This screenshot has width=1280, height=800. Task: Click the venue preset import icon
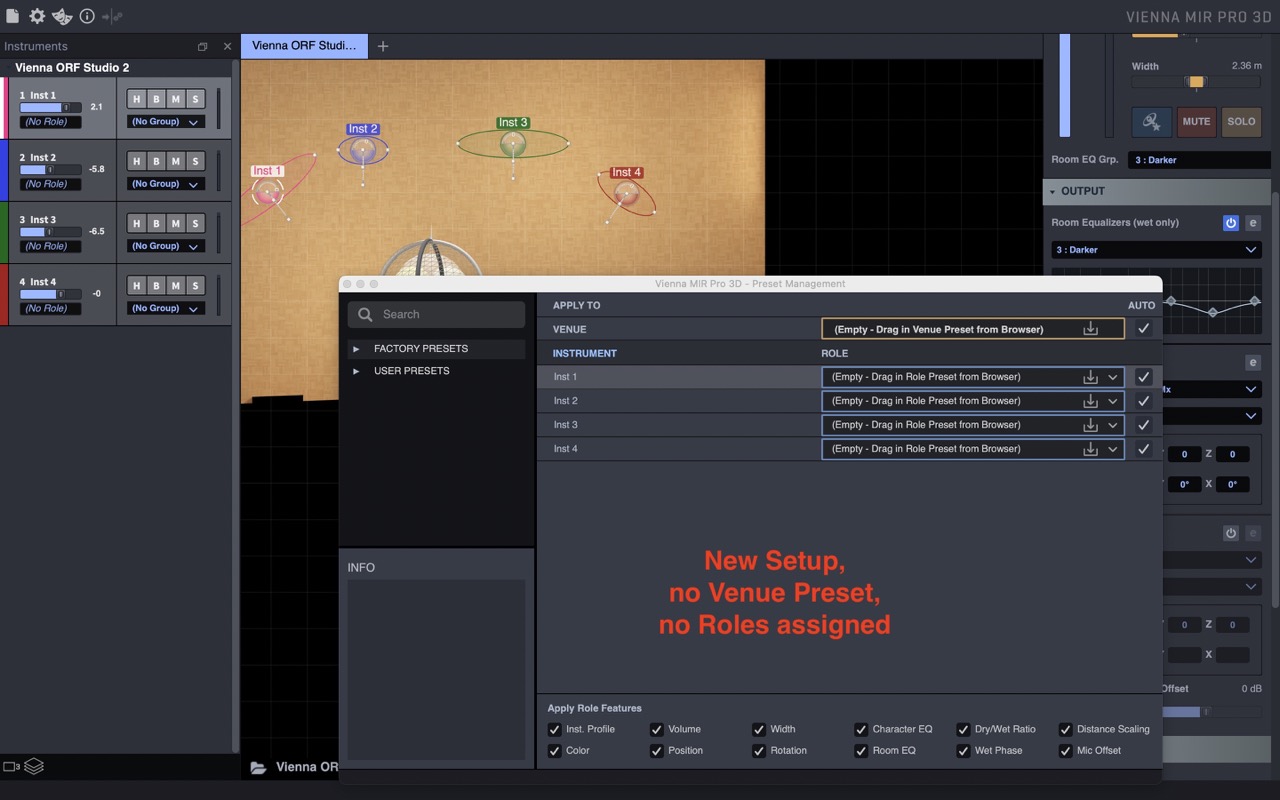point(1090,329)
